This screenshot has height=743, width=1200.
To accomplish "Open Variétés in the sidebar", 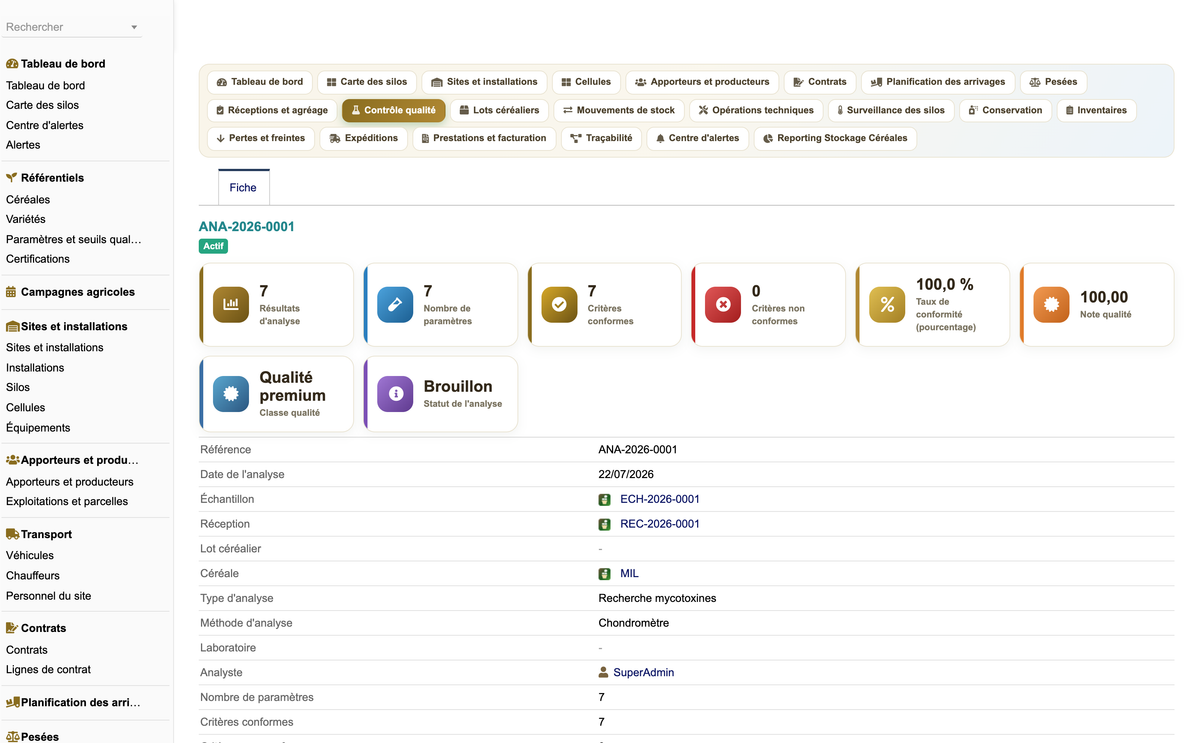I will pos(26,219).
